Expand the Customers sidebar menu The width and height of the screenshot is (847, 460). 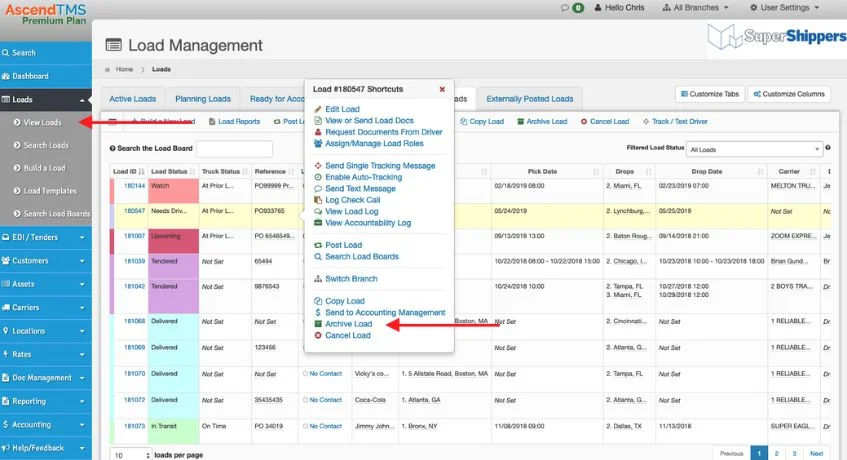coord(82,261)
